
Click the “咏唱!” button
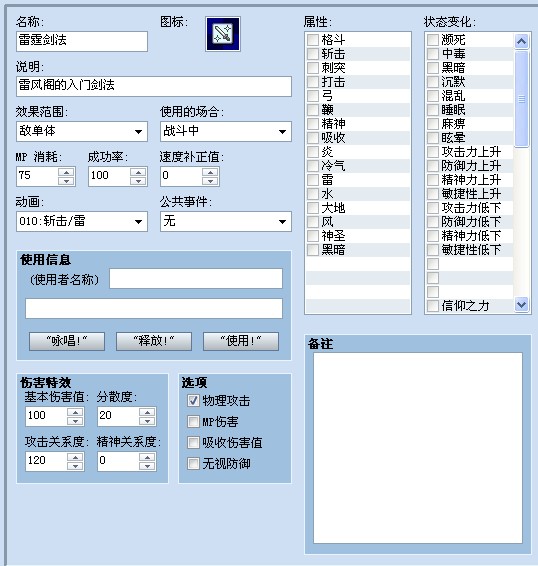tap(67, 341)
